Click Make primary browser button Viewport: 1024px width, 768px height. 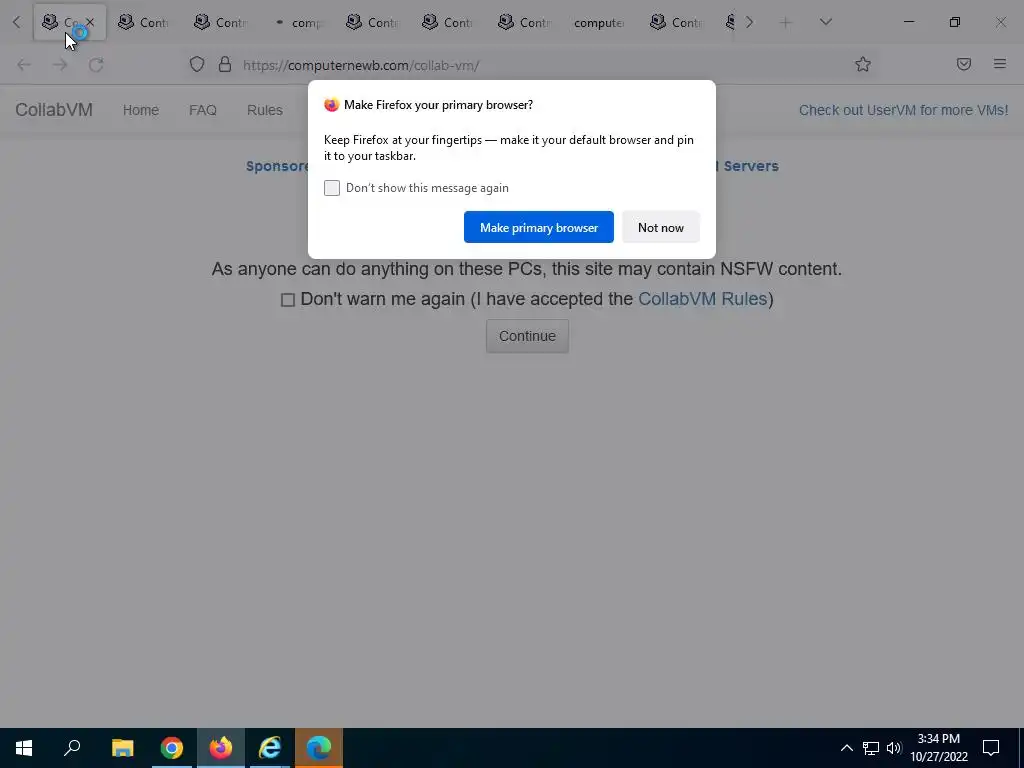point(539,227)
